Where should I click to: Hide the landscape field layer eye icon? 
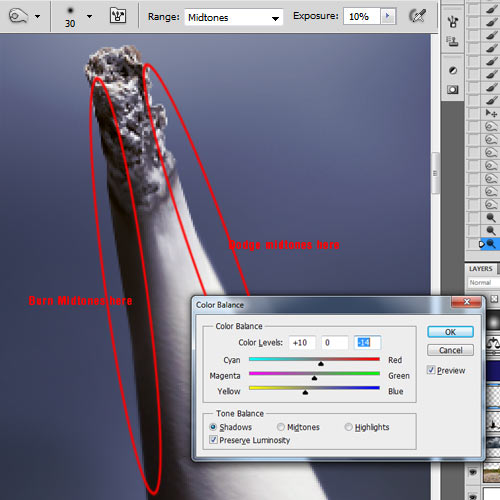[473, 472]
